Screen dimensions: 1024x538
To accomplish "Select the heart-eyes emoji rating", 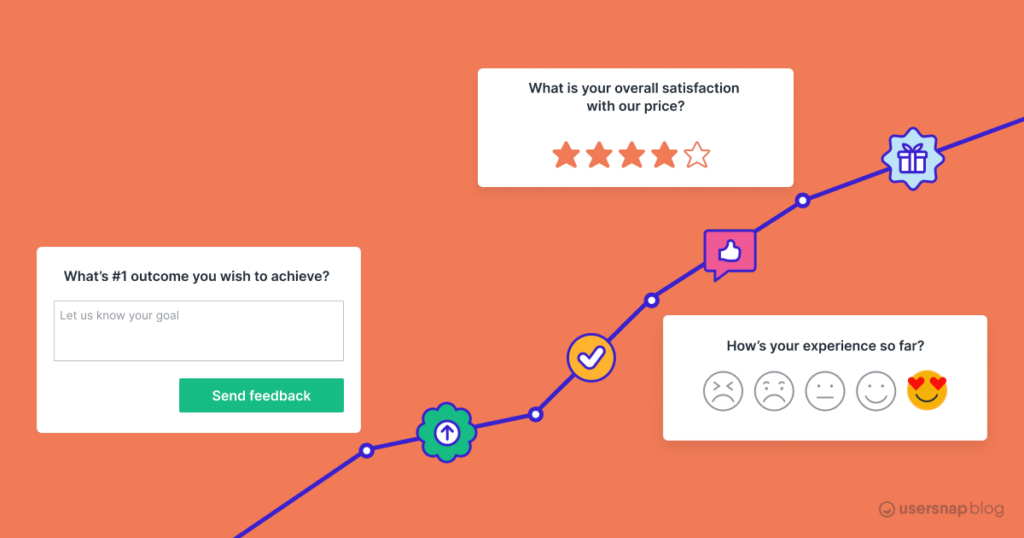I will click(x=927, y=390).
